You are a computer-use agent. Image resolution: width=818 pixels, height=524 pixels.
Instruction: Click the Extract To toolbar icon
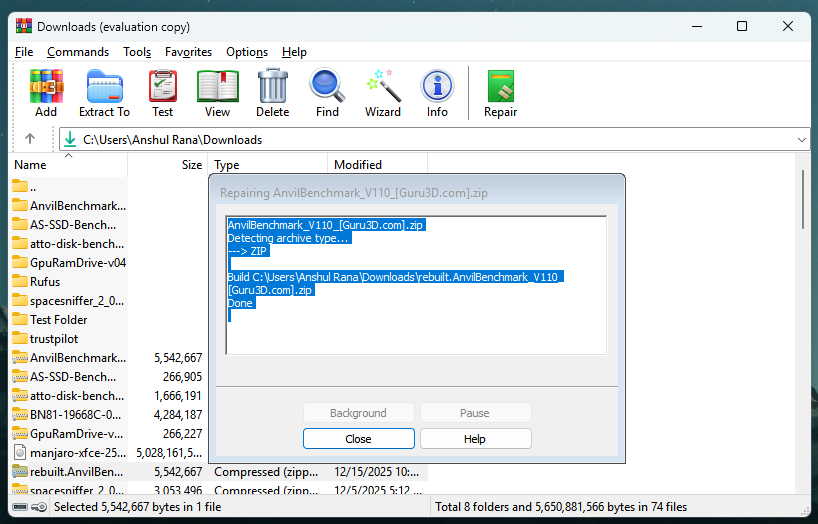104,86
